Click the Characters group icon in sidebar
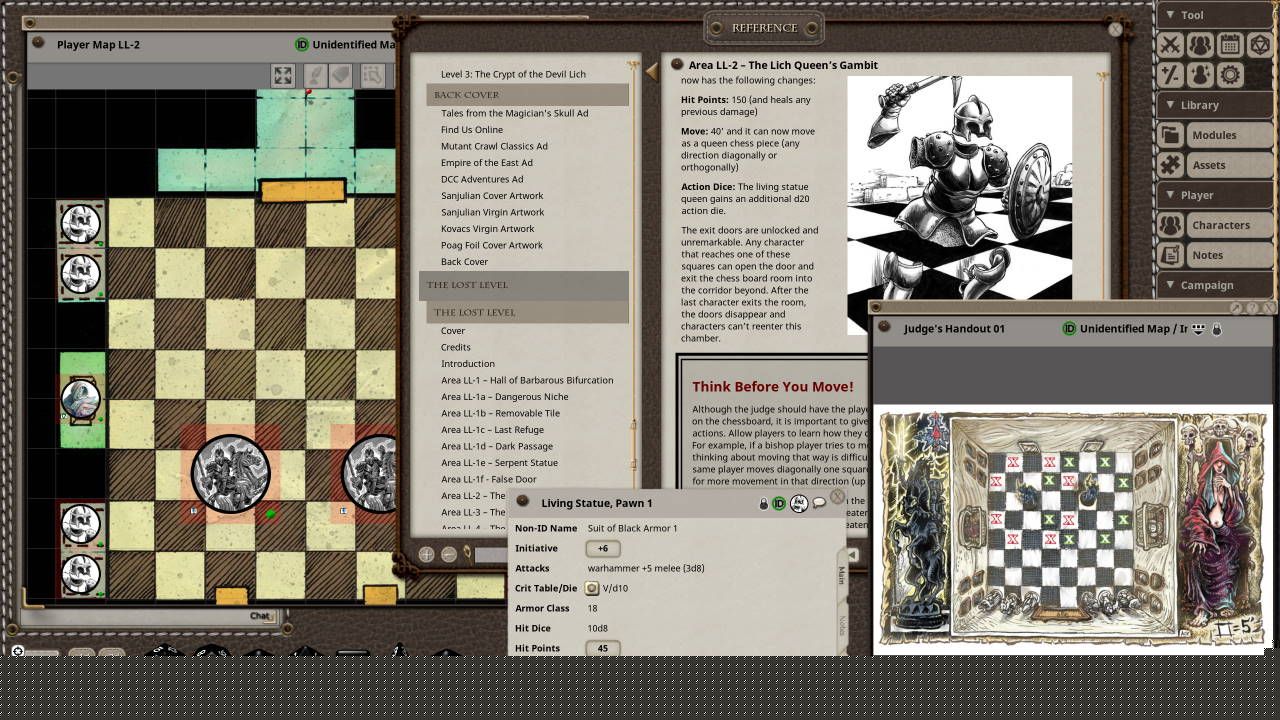The height and width of the screenshot is (720, 1280). coord(1170,225)
